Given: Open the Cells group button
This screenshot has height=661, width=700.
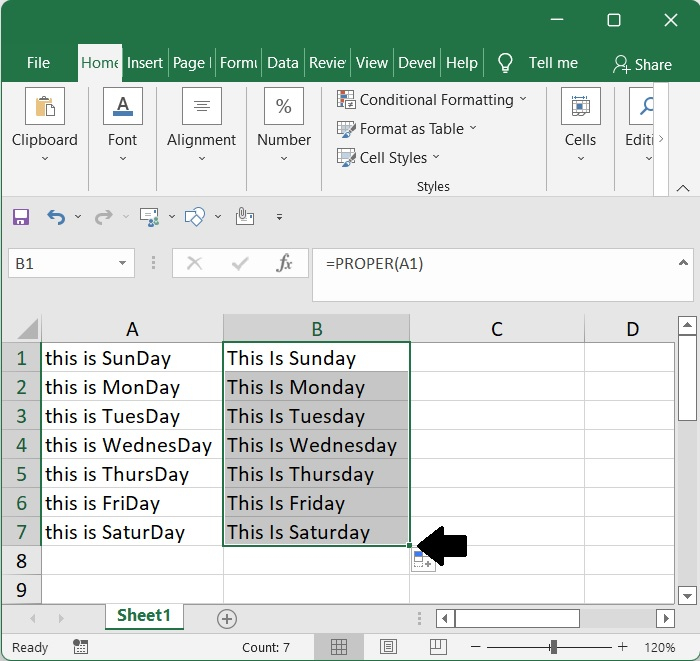Looking at the screenshot, I should [x=580, y=125].
